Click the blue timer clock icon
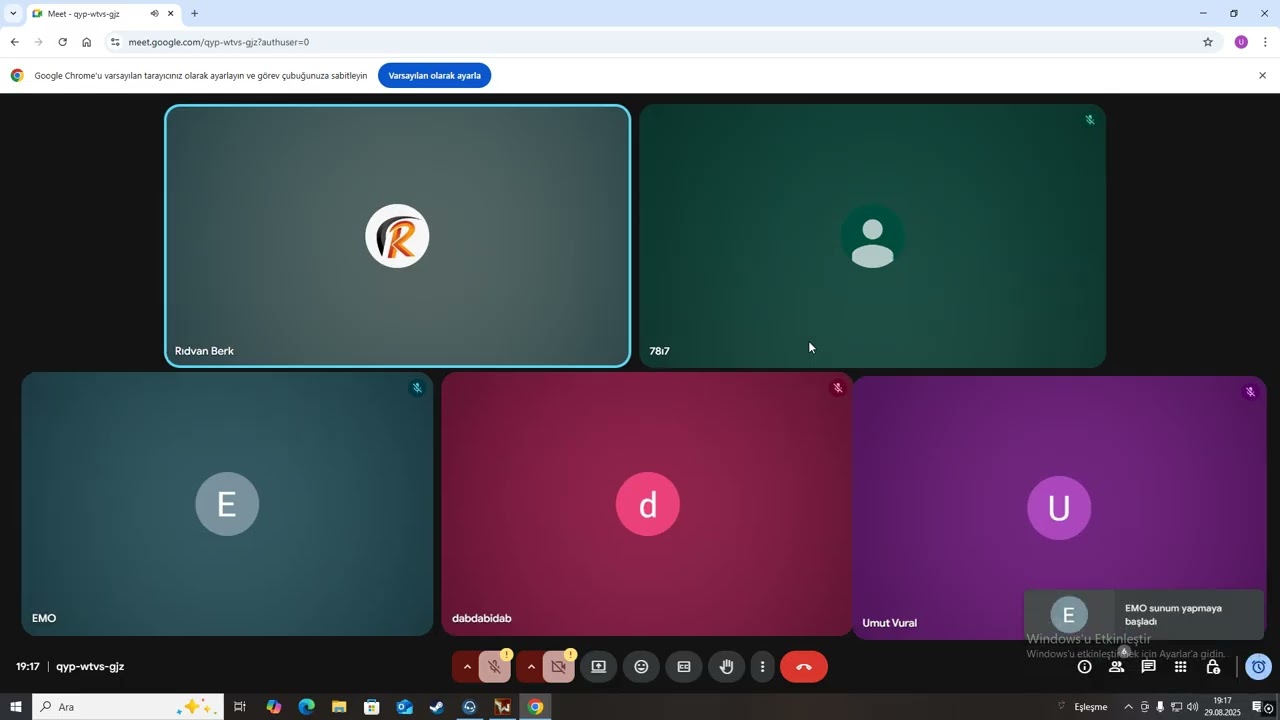 [x=1259, y=667]
